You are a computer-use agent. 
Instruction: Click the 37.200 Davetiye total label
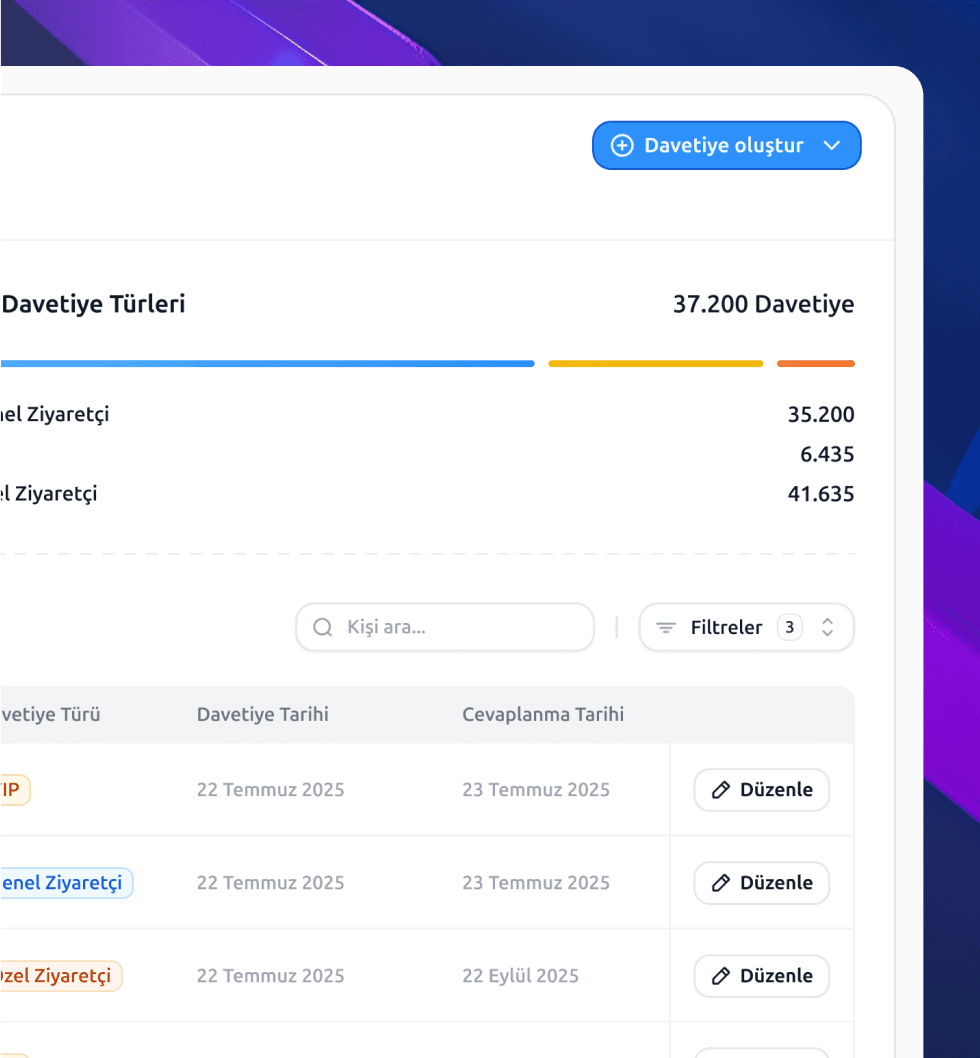click(763, 305)
